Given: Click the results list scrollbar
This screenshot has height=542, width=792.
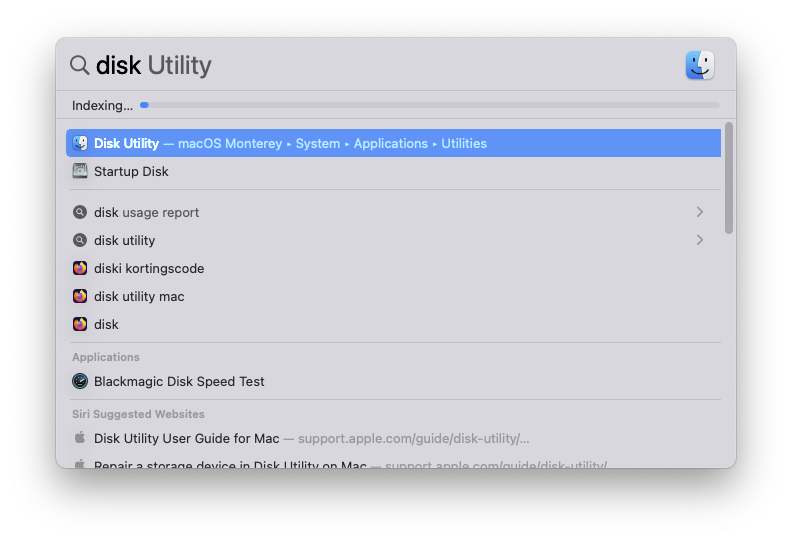Looking at the screenshot, I should pyautogui.click(x=728, y=178).
